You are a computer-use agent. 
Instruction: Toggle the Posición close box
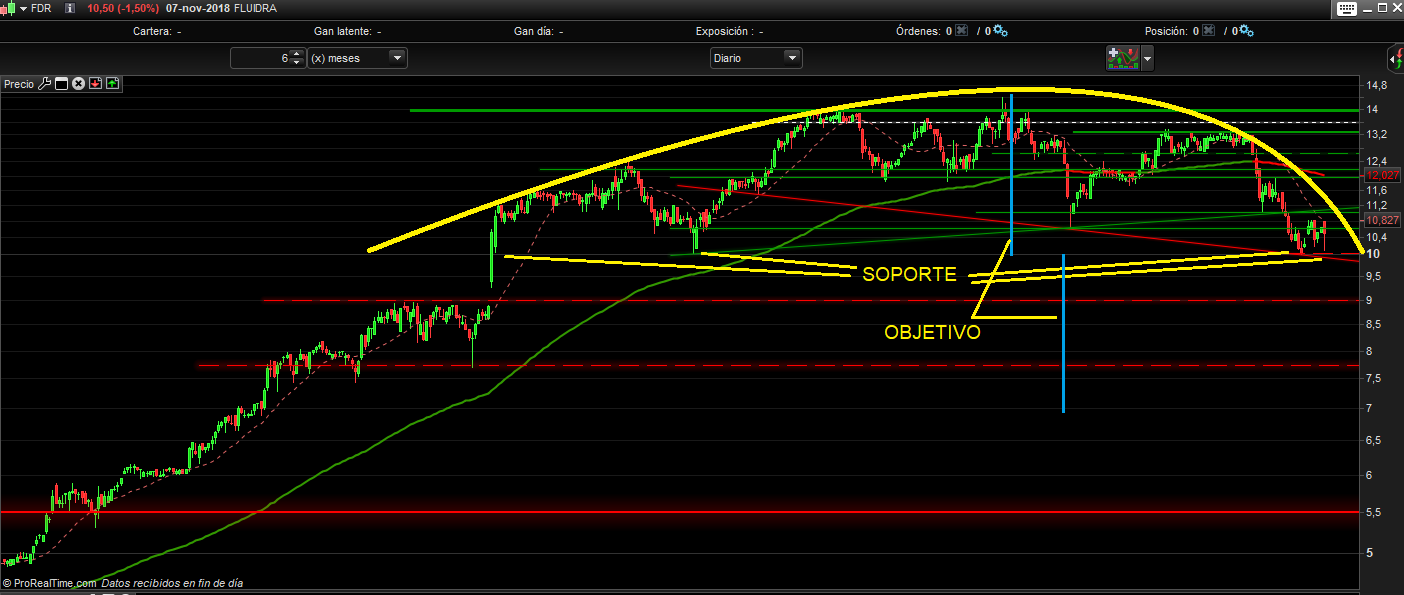coord(1211,31)
